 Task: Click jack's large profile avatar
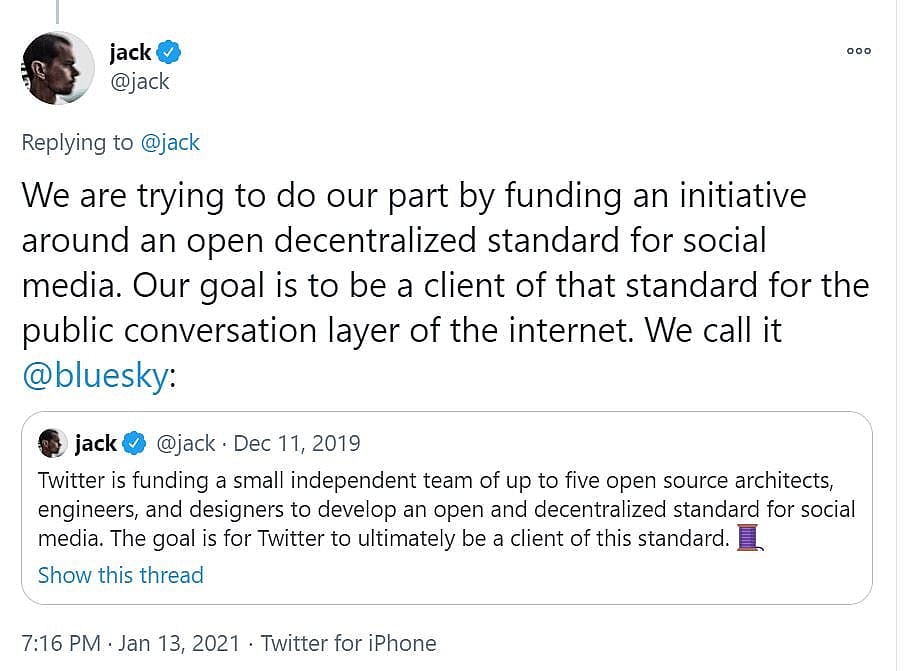coord(58,67)
